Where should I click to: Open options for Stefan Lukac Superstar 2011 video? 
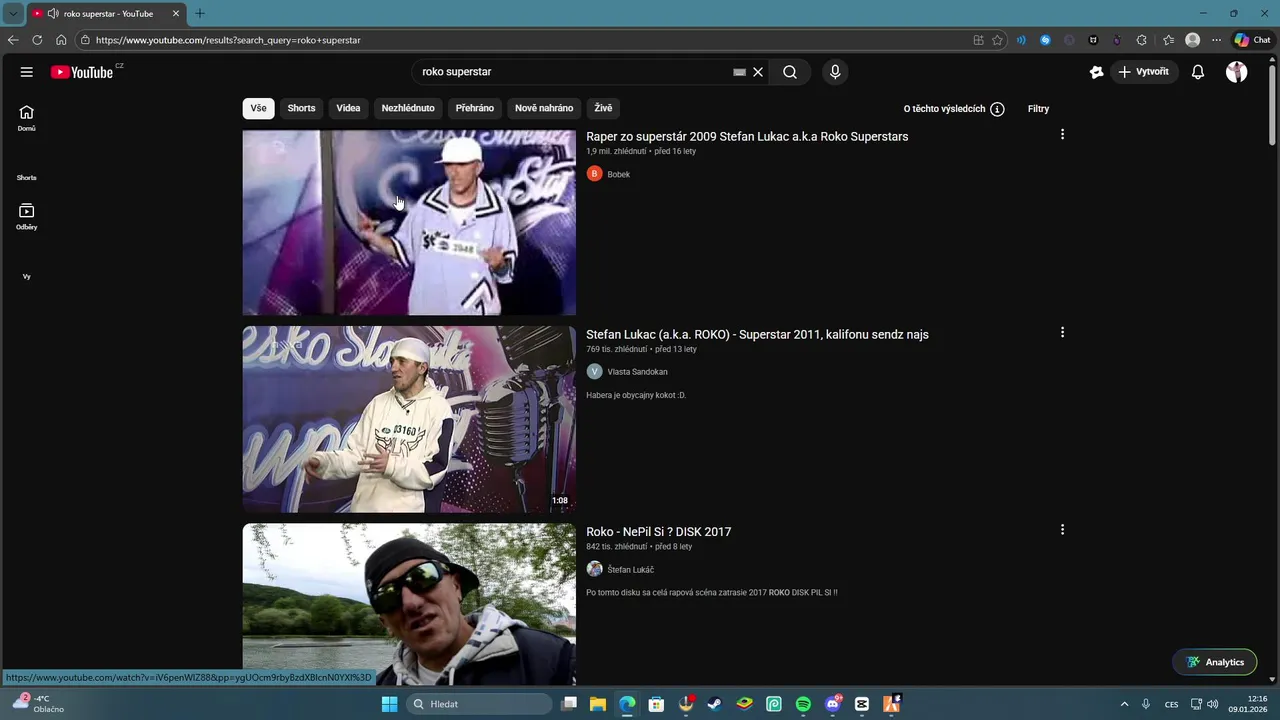[x=1062, y=332]
